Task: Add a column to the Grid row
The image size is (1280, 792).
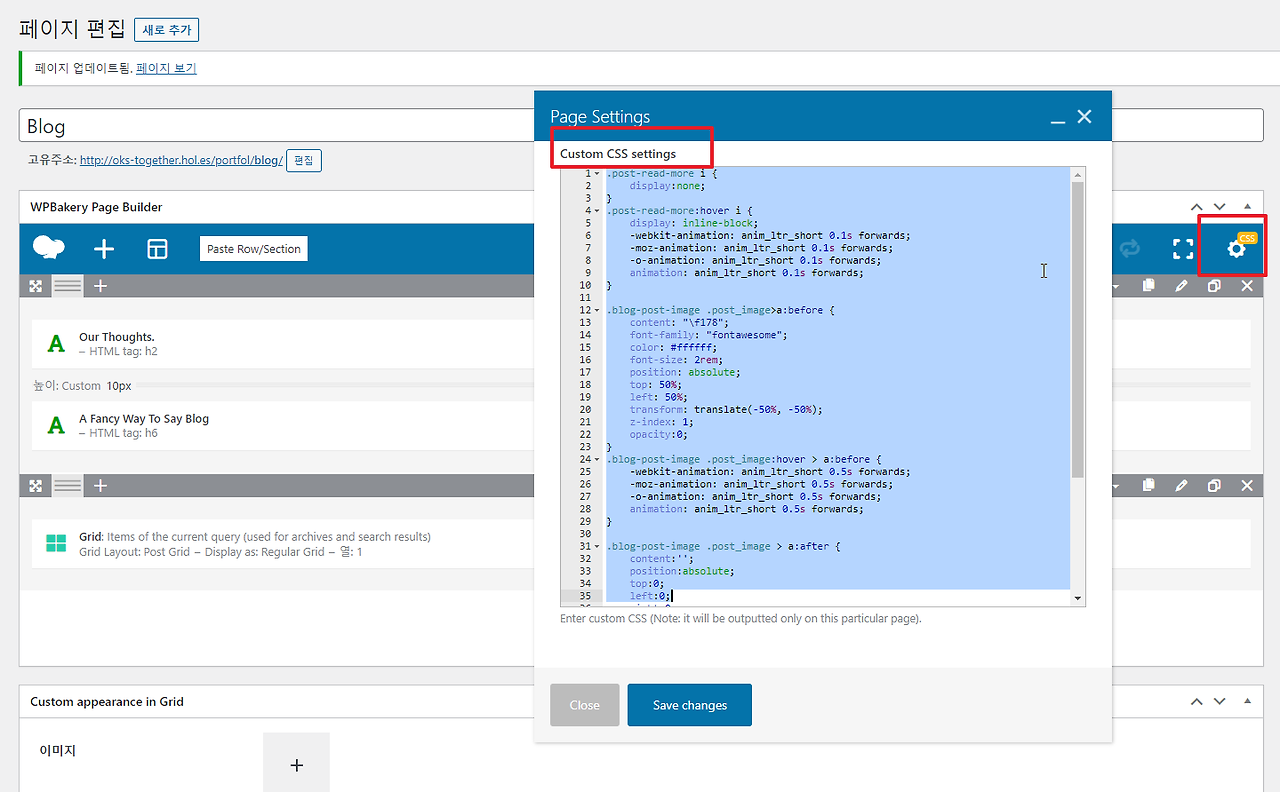Action: tap(100, 486)
